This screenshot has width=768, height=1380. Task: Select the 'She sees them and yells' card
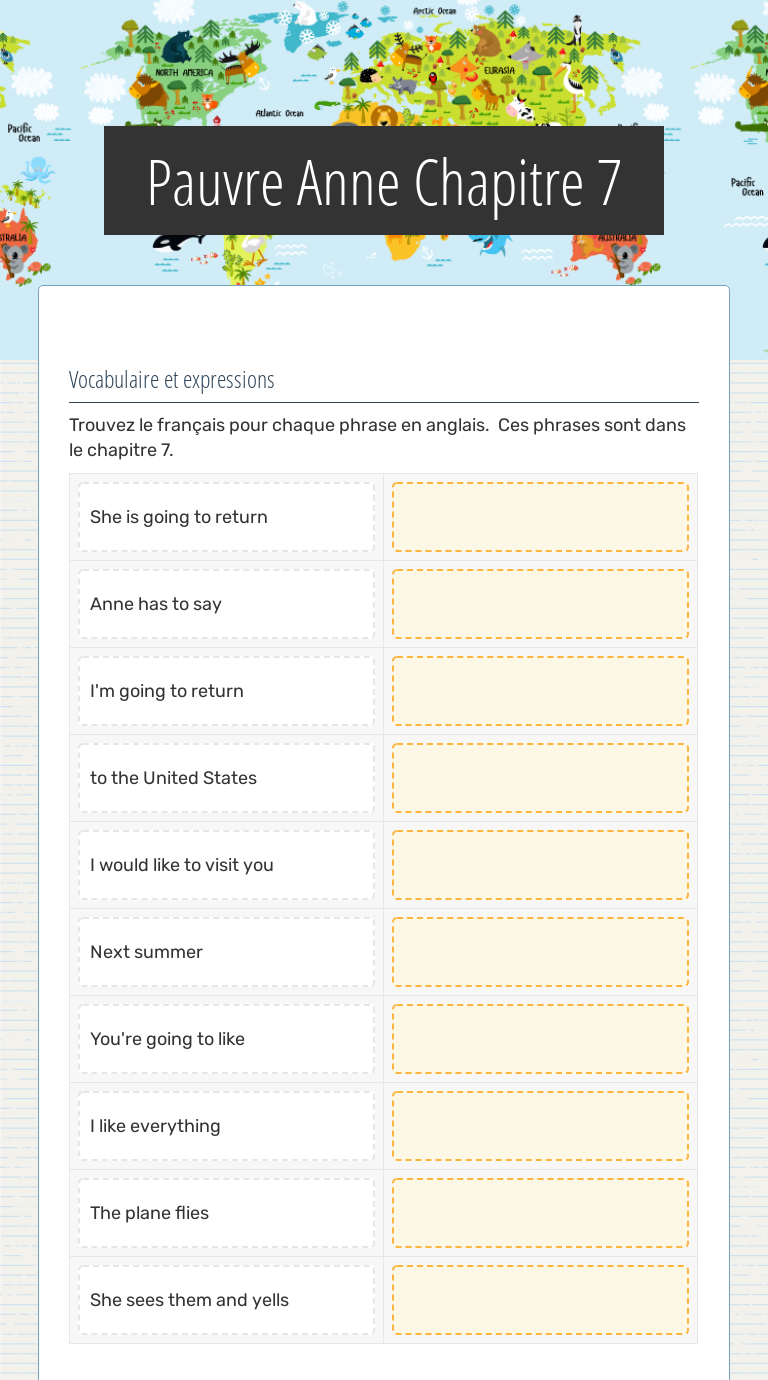(x=226, y=1300)
